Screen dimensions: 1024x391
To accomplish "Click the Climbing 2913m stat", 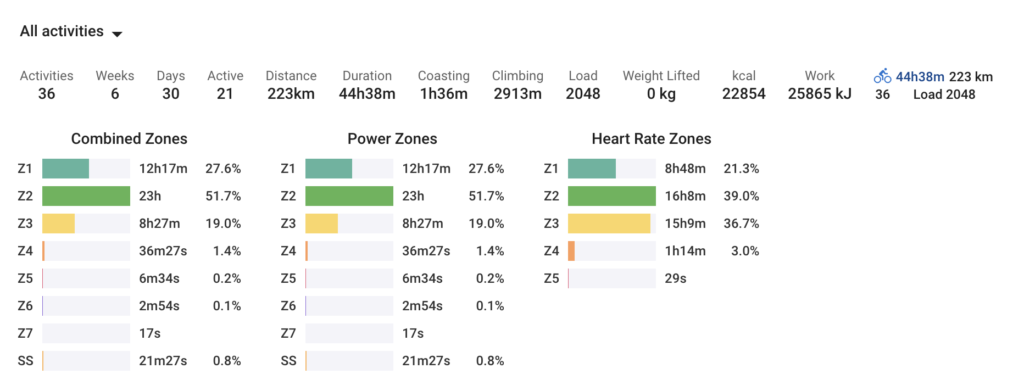I will tap(517, 86).
